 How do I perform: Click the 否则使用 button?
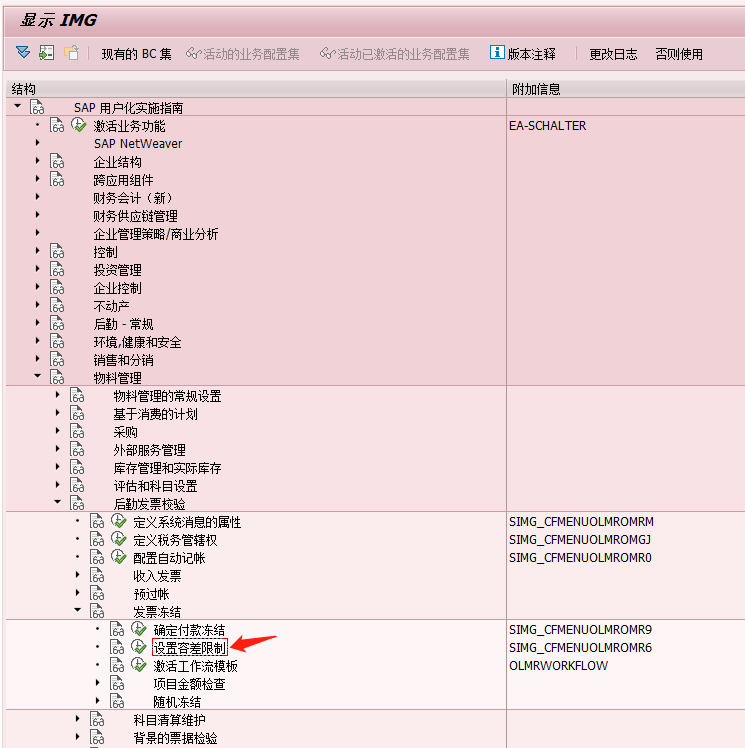679,54
